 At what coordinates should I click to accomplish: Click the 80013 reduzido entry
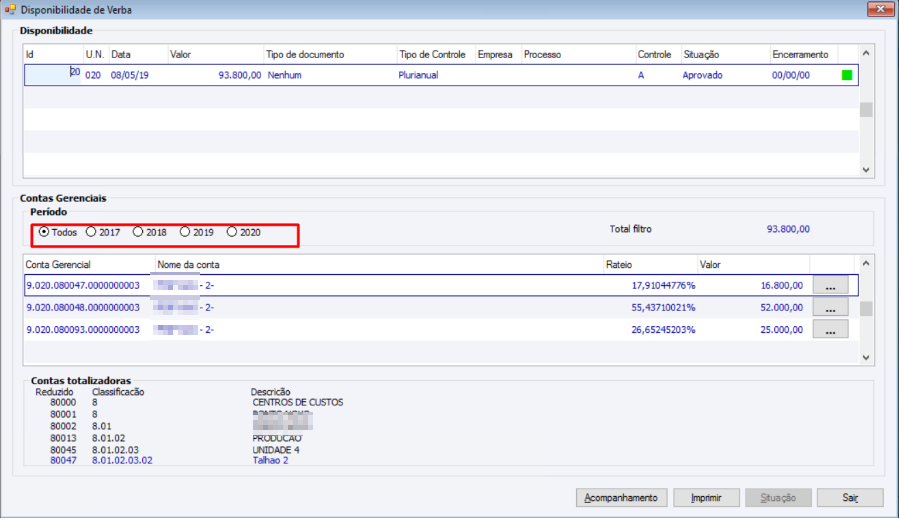tap(63, 438)
